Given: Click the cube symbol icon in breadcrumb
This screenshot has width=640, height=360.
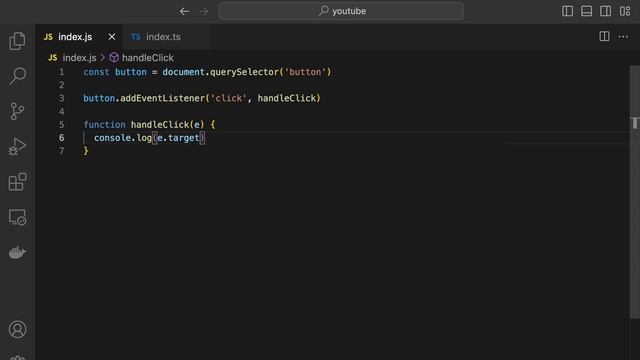Looking at the screenshot, I should 114,58.
